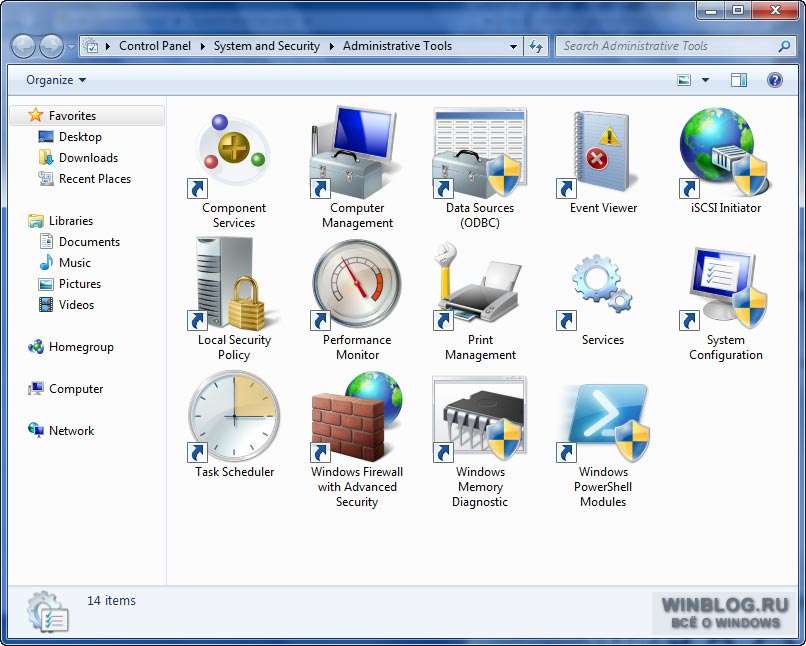Click the "Music" label under Libraries

pyautogui.click(x=75, y=263)
